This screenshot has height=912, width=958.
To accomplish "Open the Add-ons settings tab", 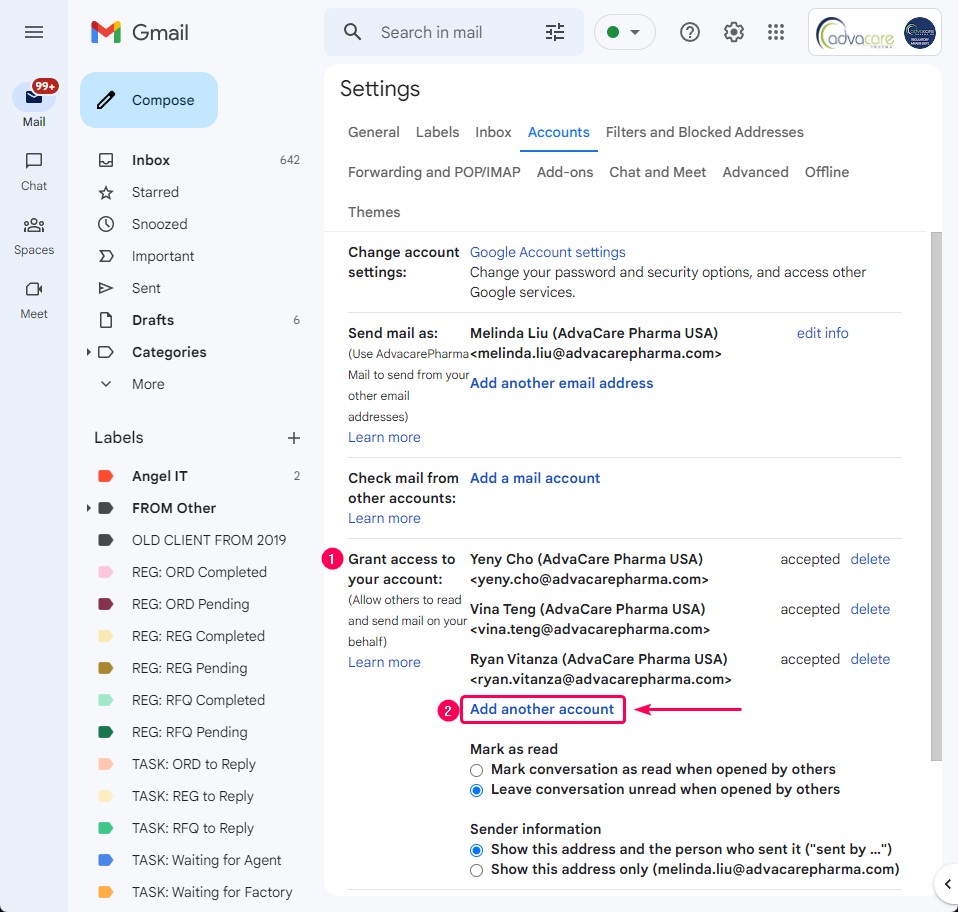I will pyautogui.click(x=565, y=172).
